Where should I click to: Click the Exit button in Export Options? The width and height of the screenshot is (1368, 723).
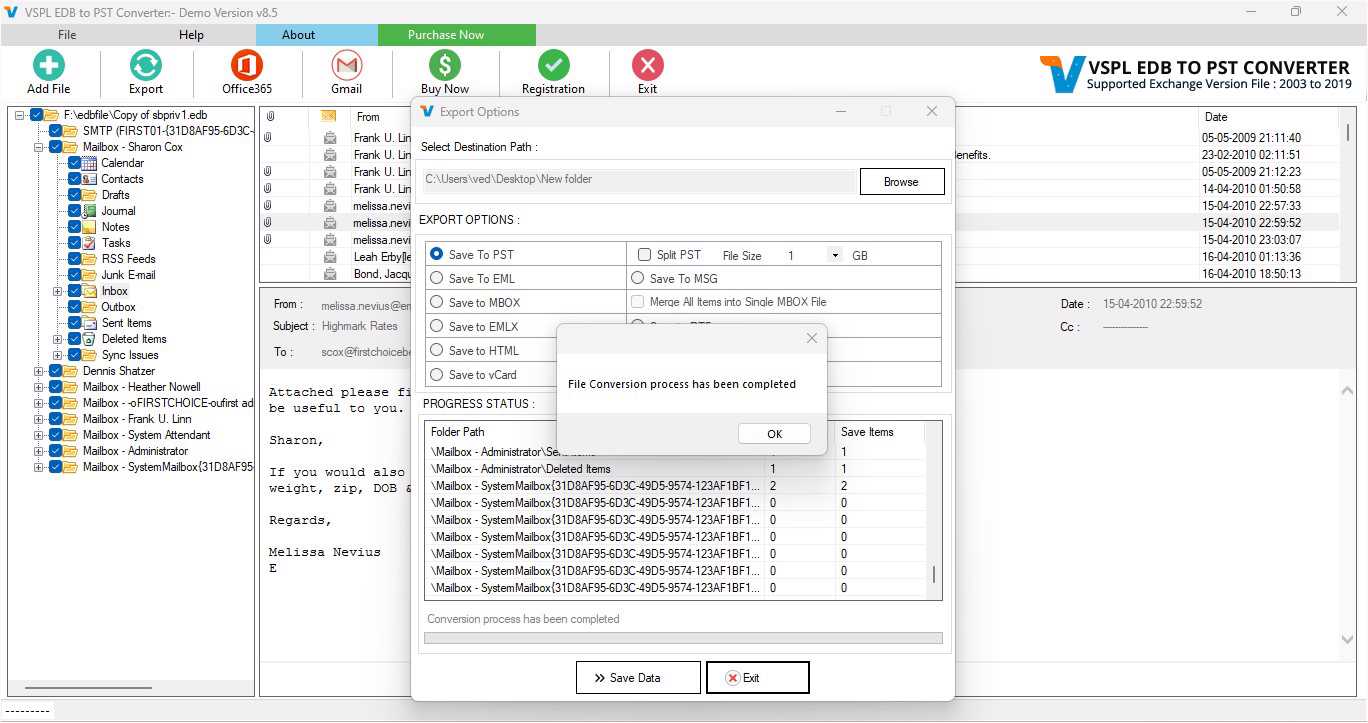(757, 677)
